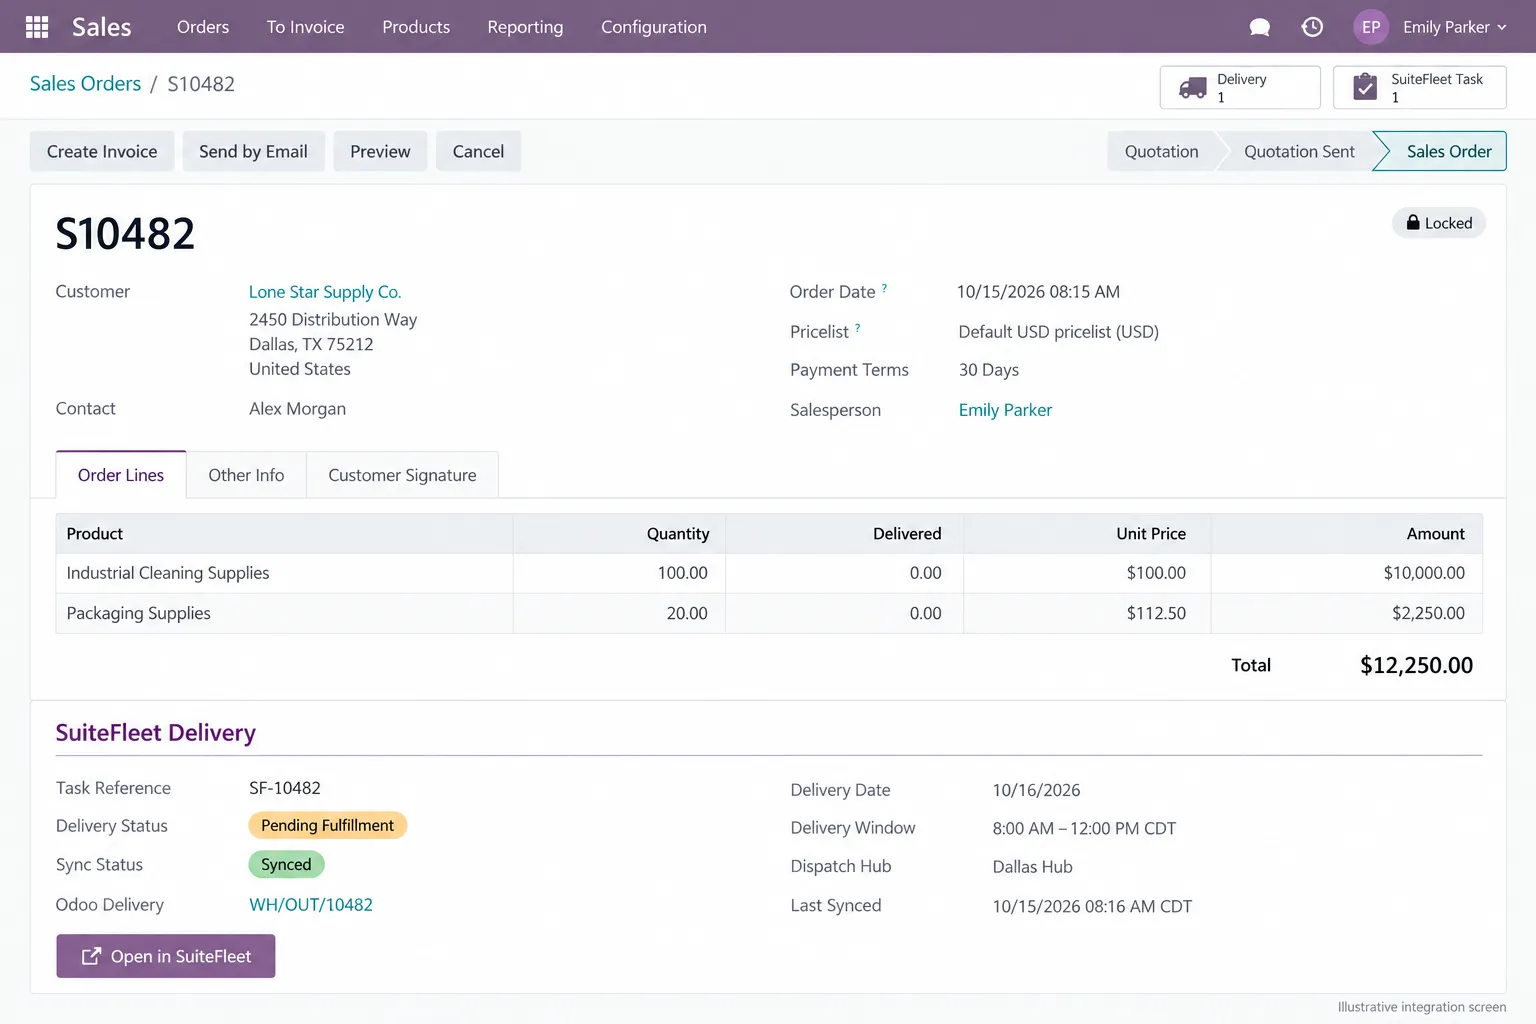
Task: Click the Packaging Supplies product row
Action: (769, 613)
